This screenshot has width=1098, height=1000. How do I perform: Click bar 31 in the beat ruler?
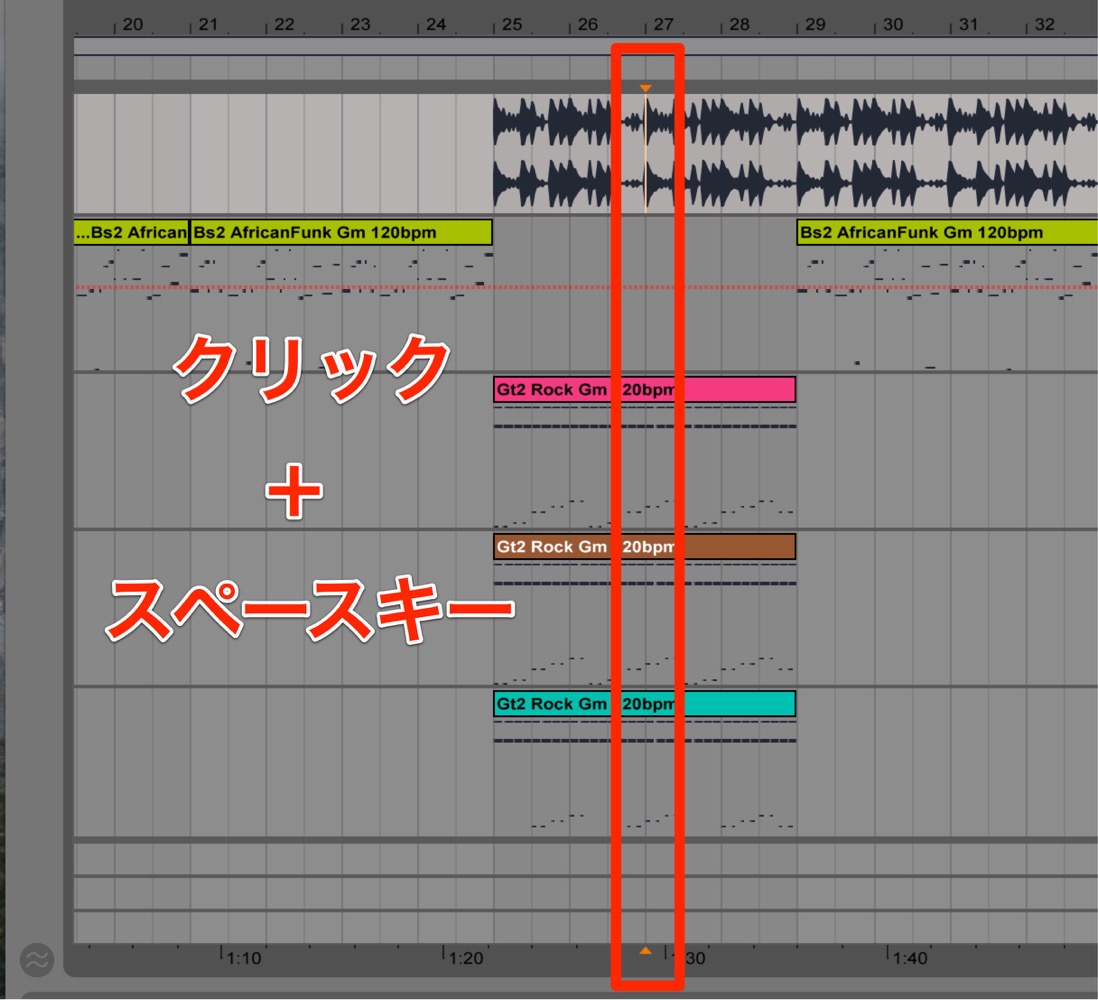(968, 25)
